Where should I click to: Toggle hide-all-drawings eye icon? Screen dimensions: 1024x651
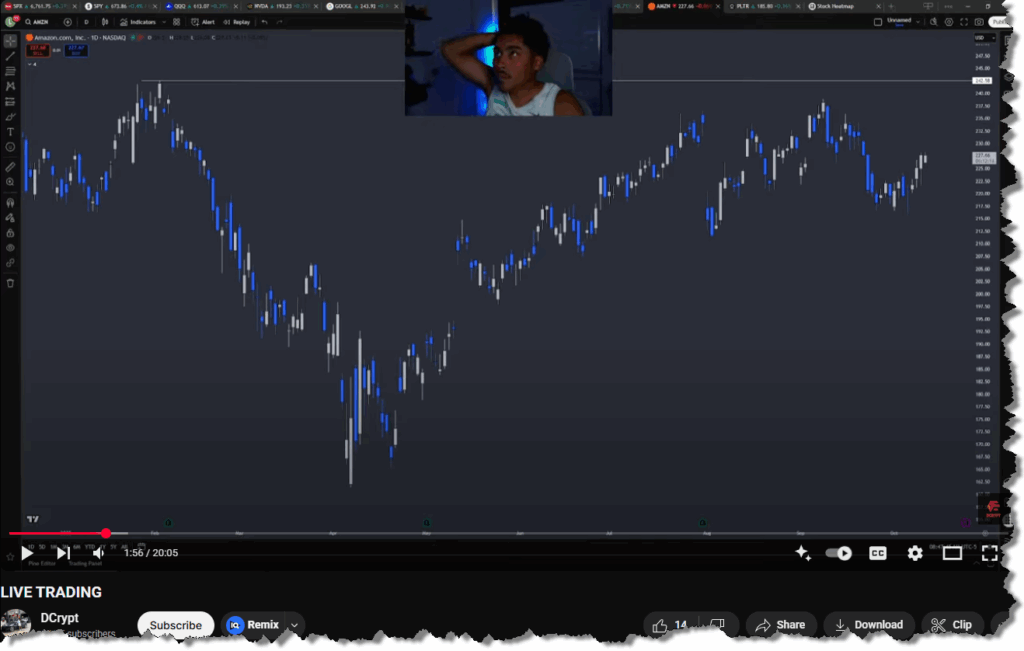click(x=11, y=247)
